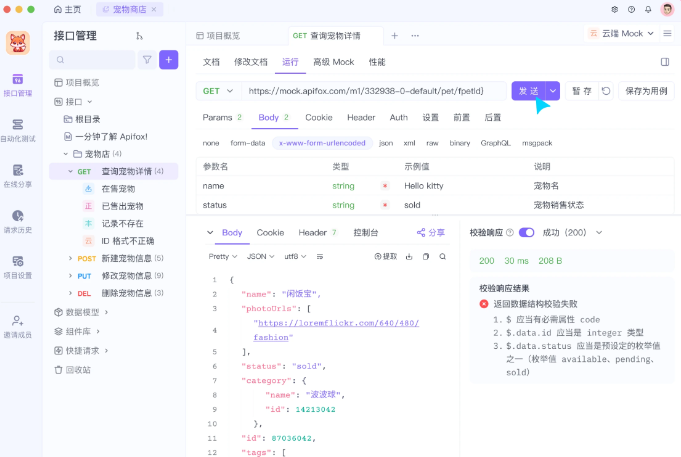Open the 发送 dropdown arrow
The image size is (681, 457).
click(553, 91)
